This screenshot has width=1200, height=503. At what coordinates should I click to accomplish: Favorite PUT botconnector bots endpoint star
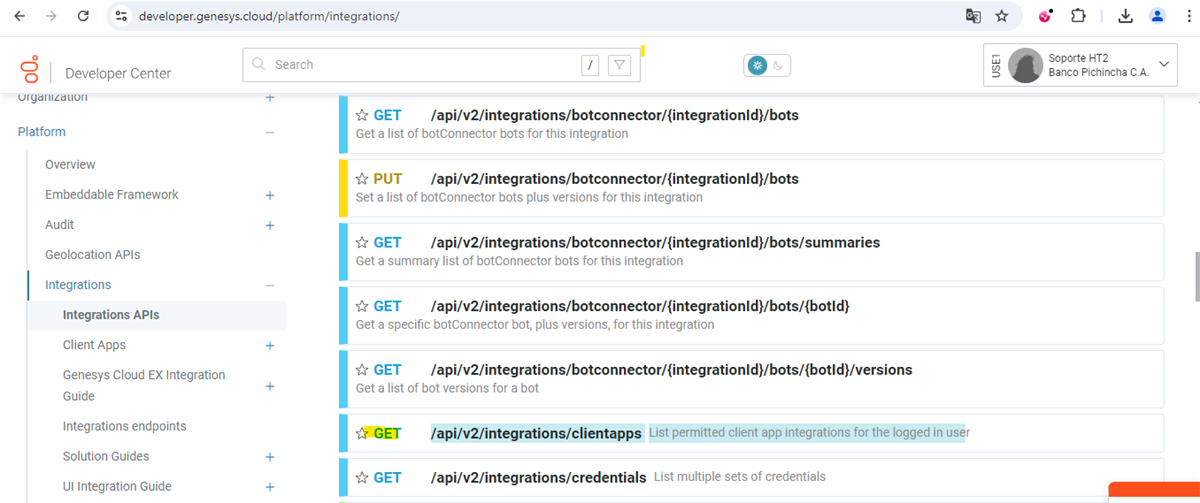point(363,179)
